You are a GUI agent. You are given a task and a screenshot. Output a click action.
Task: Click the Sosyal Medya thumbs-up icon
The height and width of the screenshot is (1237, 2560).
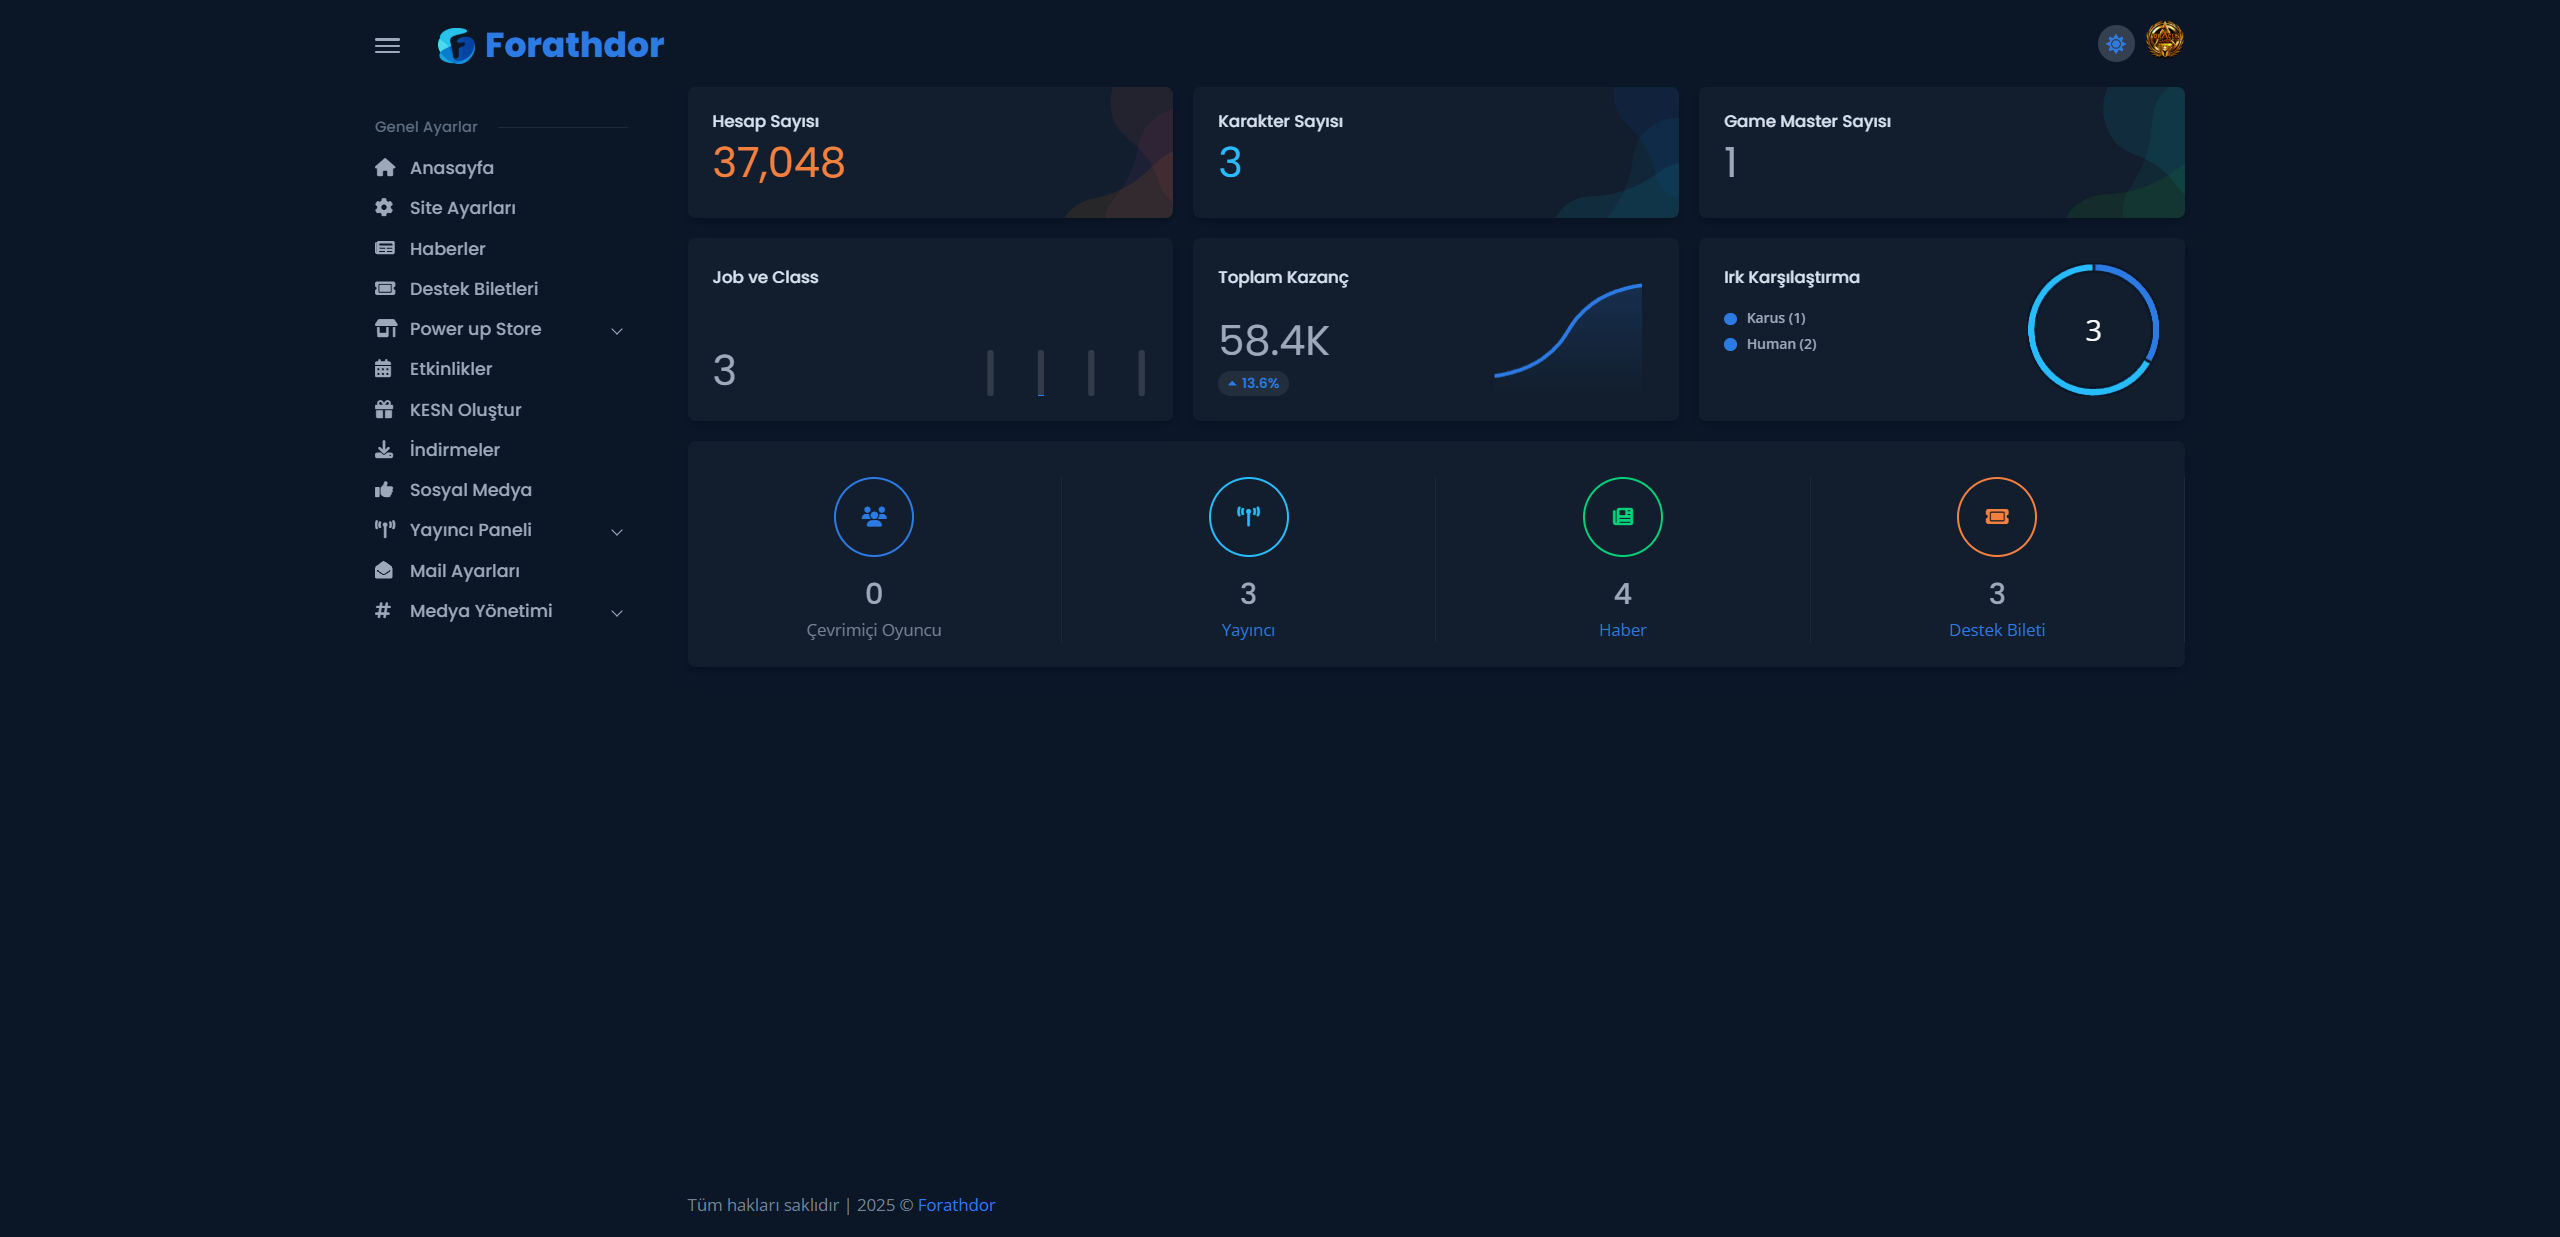click(x=384, y=489)
